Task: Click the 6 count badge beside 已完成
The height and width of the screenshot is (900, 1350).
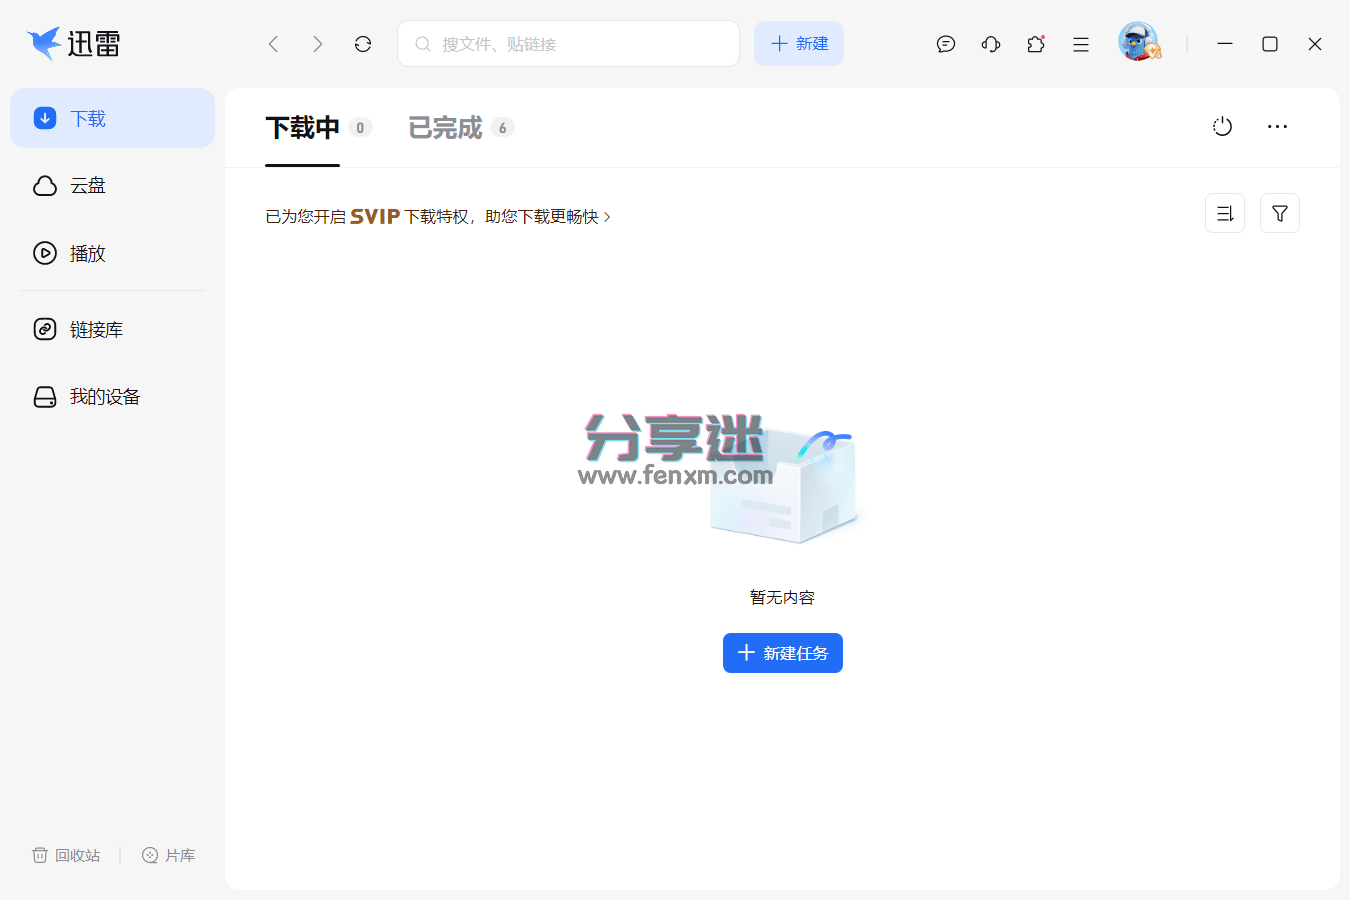Action: point(502,128)
